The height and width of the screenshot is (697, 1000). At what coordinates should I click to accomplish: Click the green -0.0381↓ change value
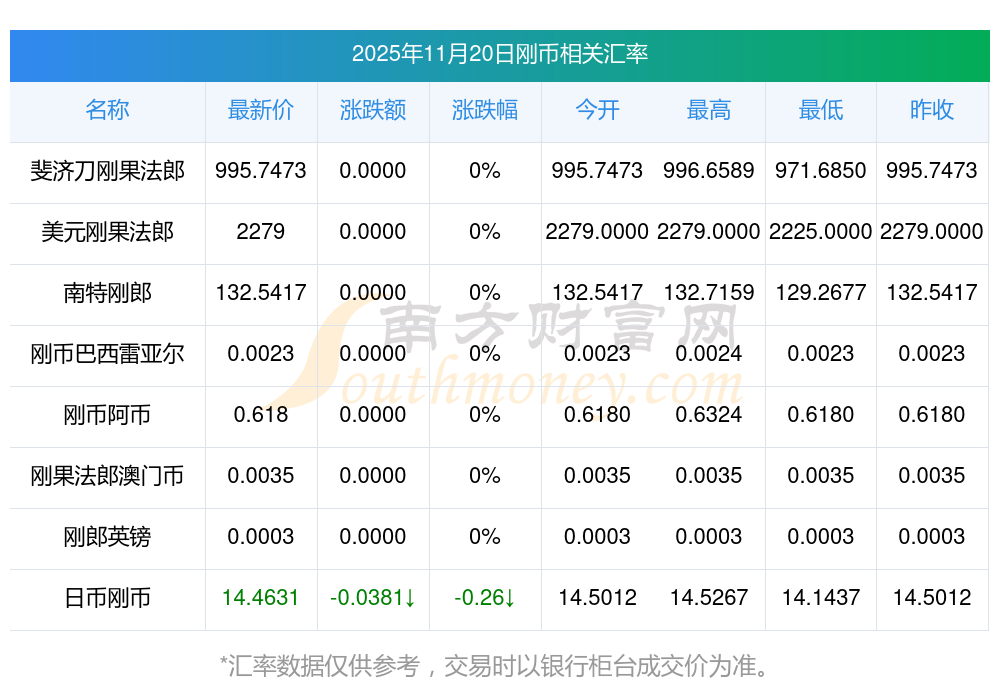coord(373,598)
